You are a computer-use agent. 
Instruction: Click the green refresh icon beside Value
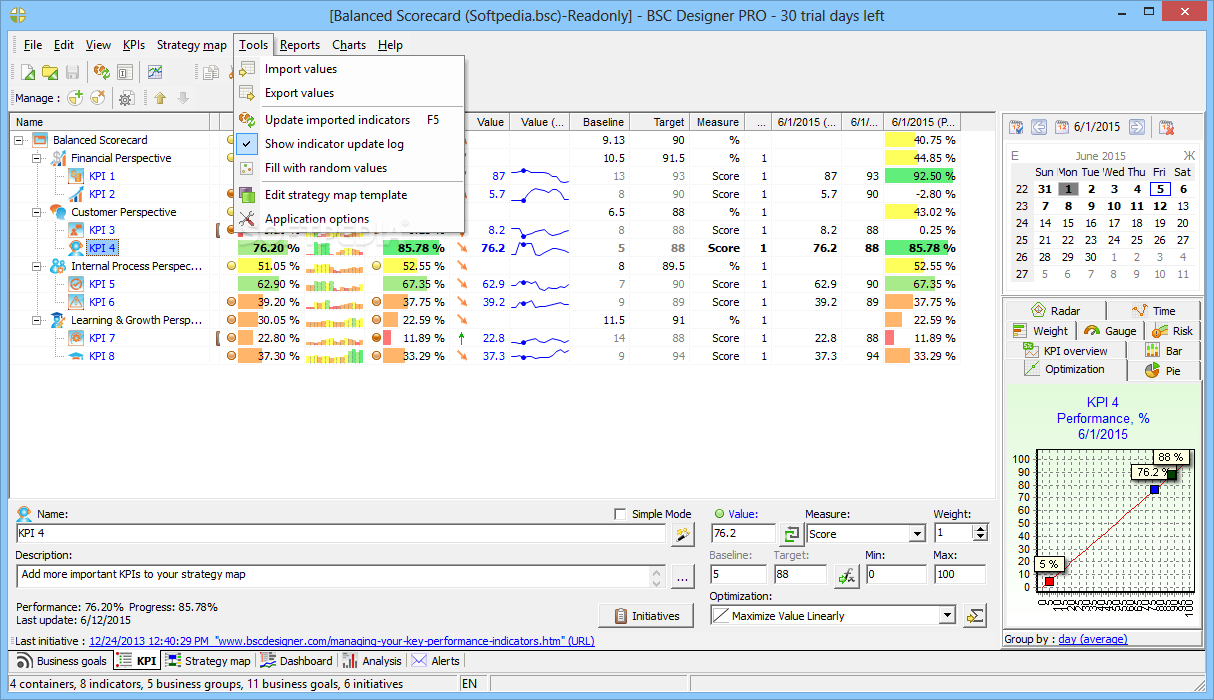(x=791, y=534)
